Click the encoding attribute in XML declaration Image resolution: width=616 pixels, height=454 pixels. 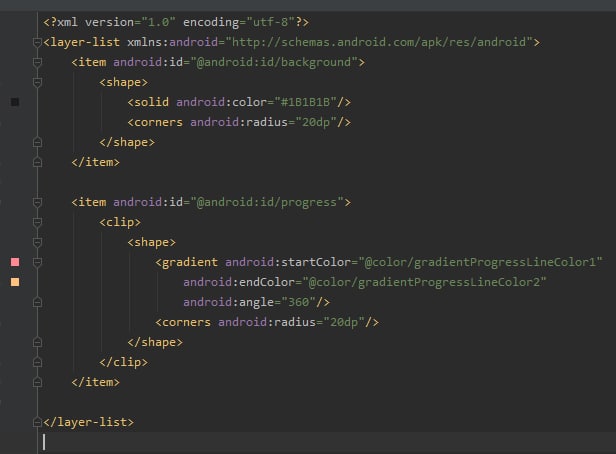[x=211, y=22]
